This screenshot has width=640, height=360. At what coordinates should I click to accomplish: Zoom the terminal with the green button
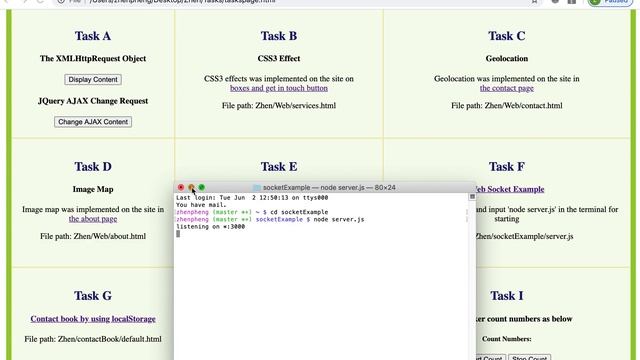[x=202, y=187]
